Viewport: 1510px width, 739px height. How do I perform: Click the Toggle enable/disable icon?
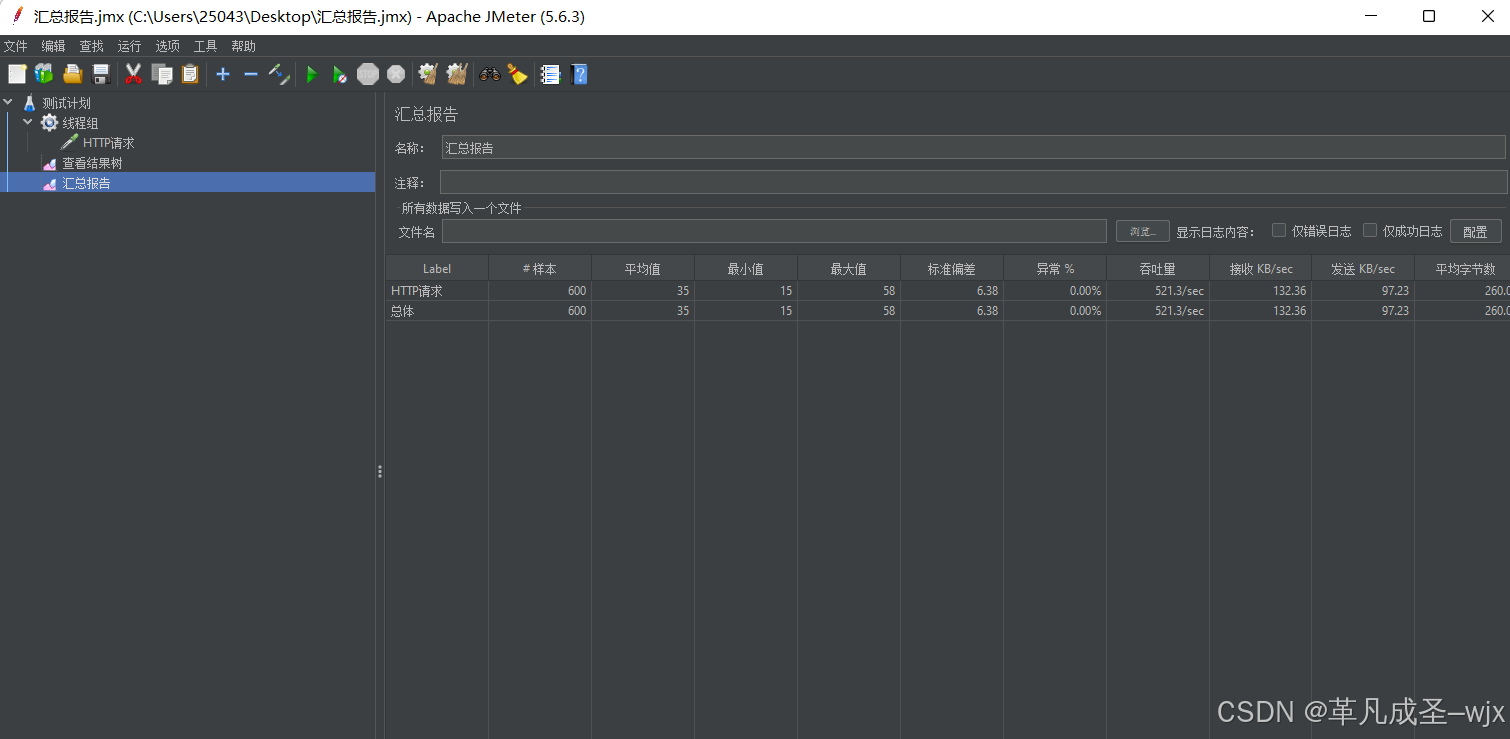[279, 74]
